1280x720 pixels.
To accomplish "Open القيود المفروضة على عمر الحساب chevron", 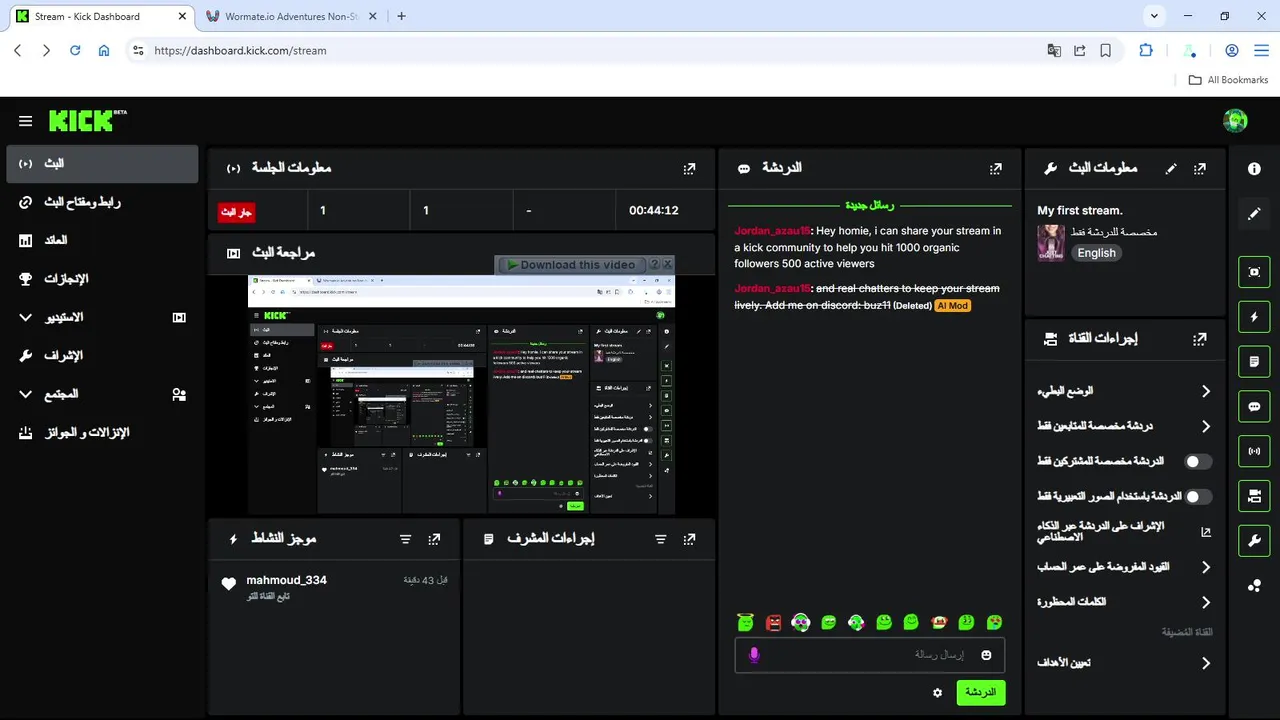I will 1206,567.
